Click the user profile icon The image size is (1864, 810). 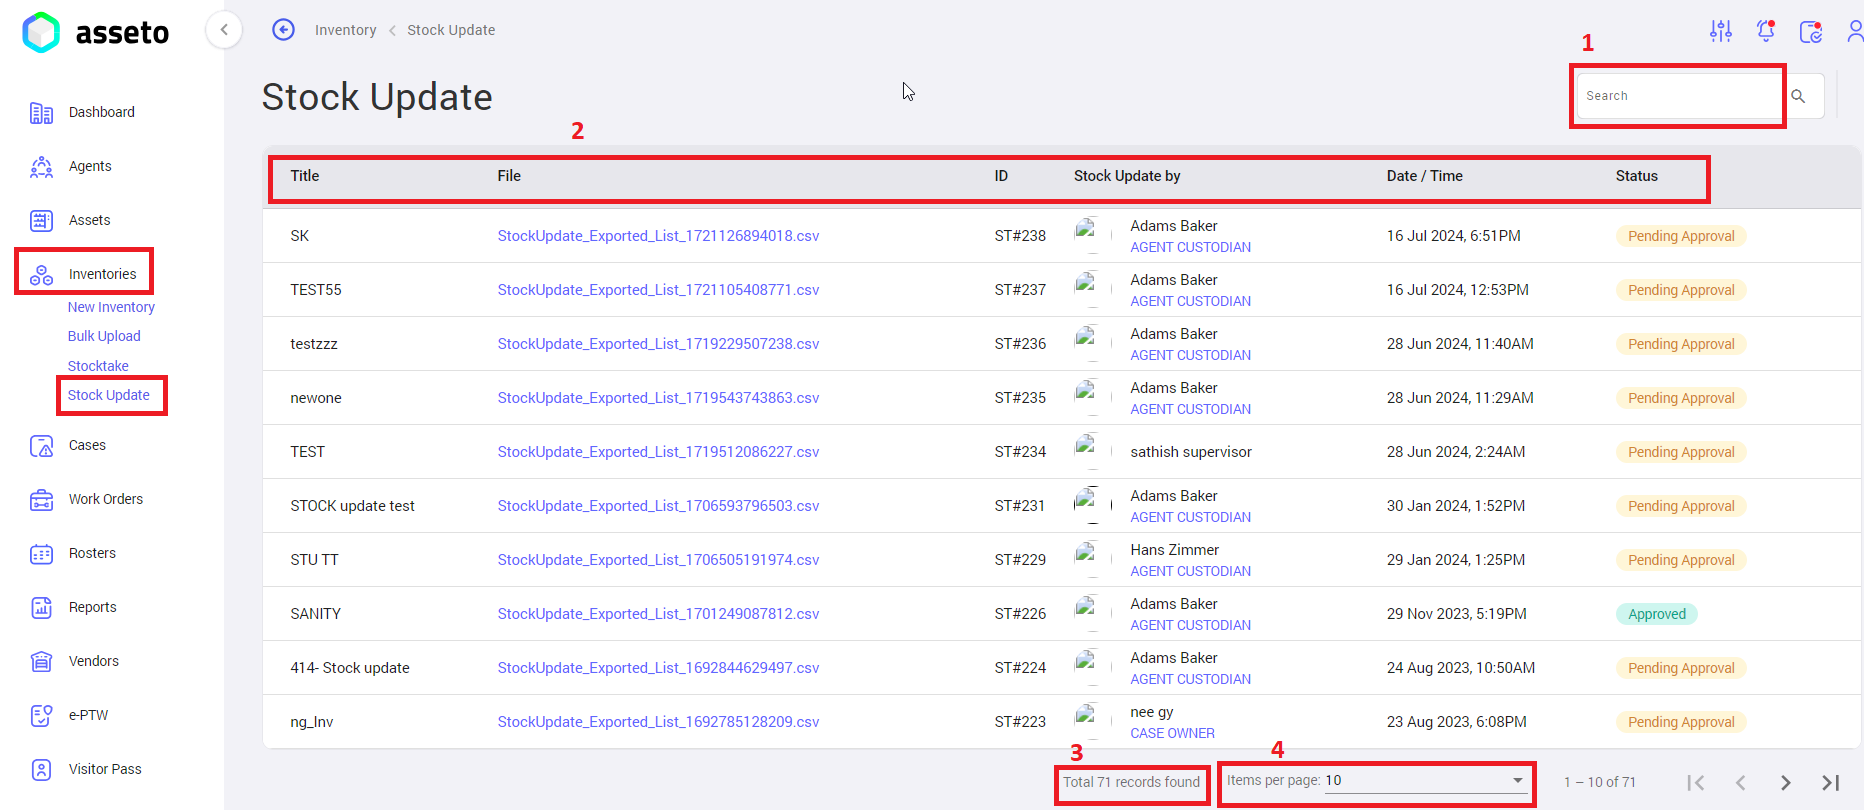tap(1854, 31)
